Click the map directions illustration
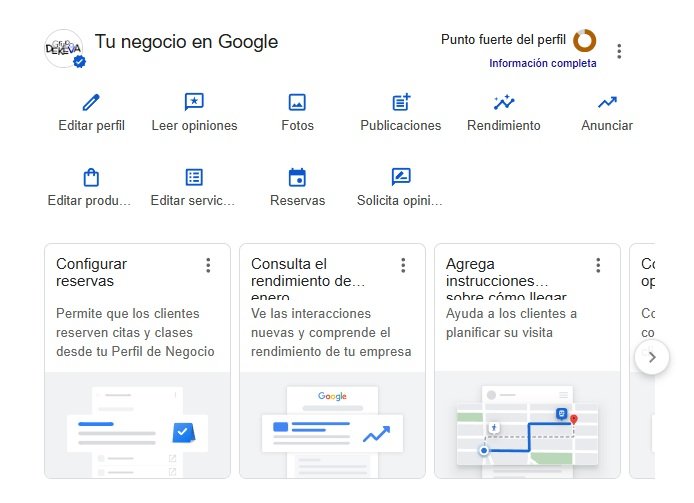This screenshot has height=503, width=694. [x=527, y=425]
